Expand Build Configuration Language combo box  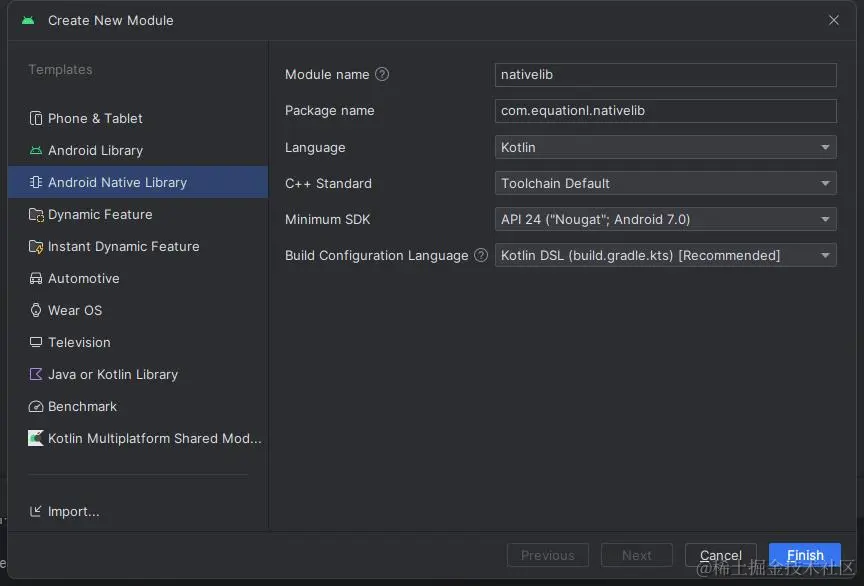pos(665,255)
